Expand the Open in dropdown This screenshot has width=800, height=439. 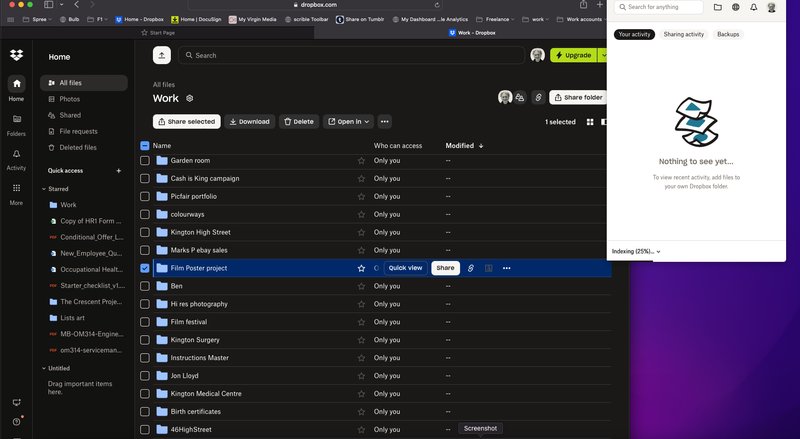pos(348,122)
